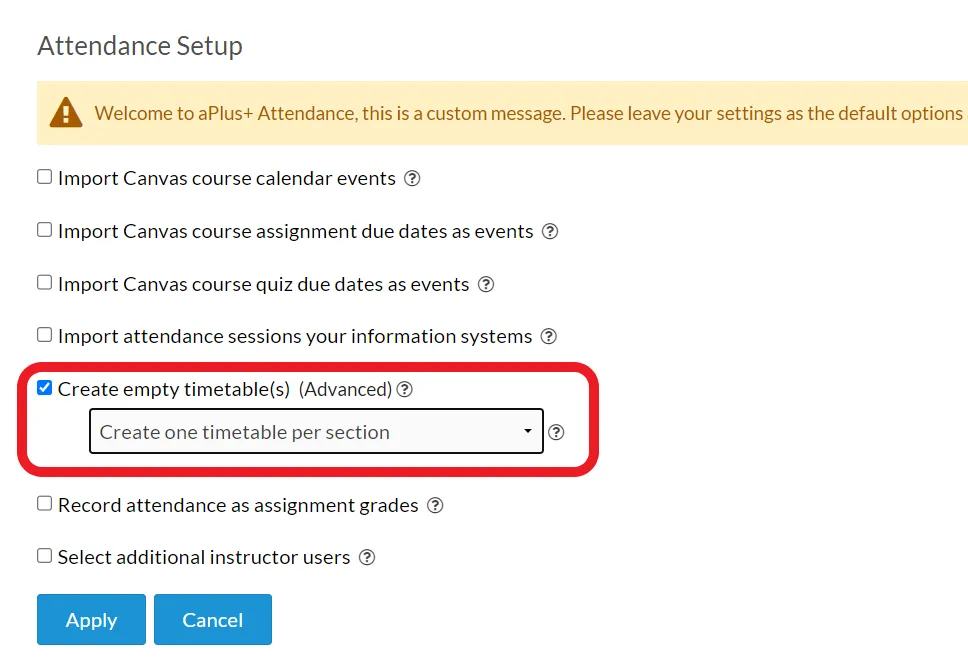This screenshot has height=658, width=968.
Task: Check Select additional instructor users option
Action: [44, 556]
